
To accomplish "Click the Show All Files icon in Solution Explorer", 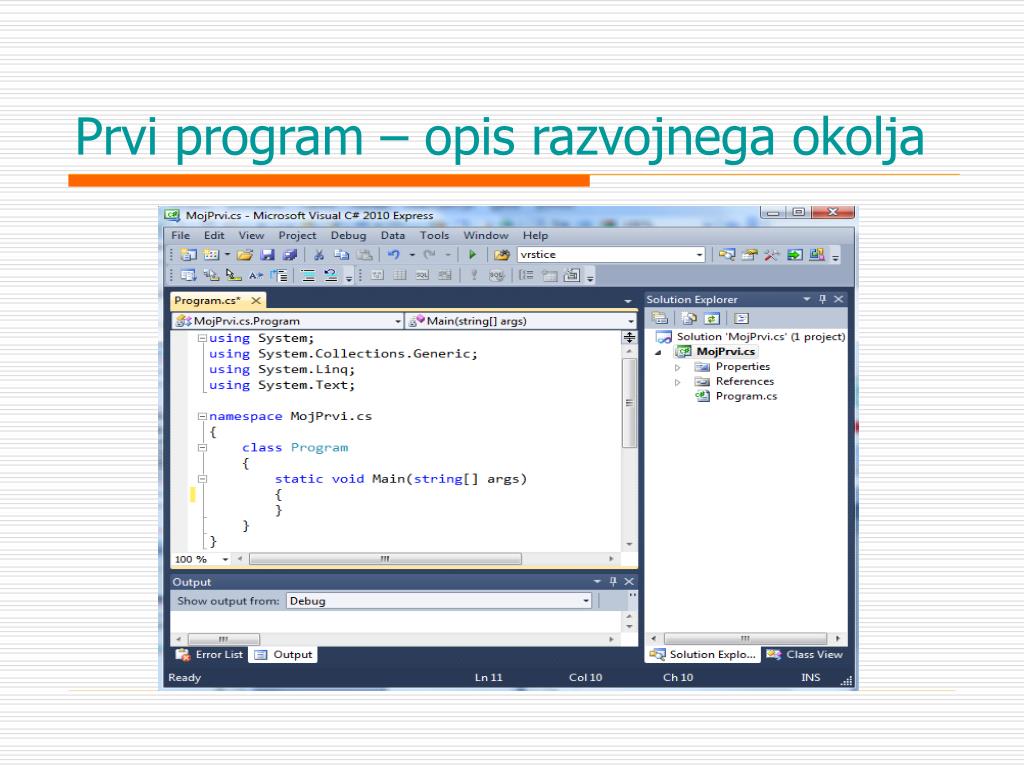I will click(689, 318).
